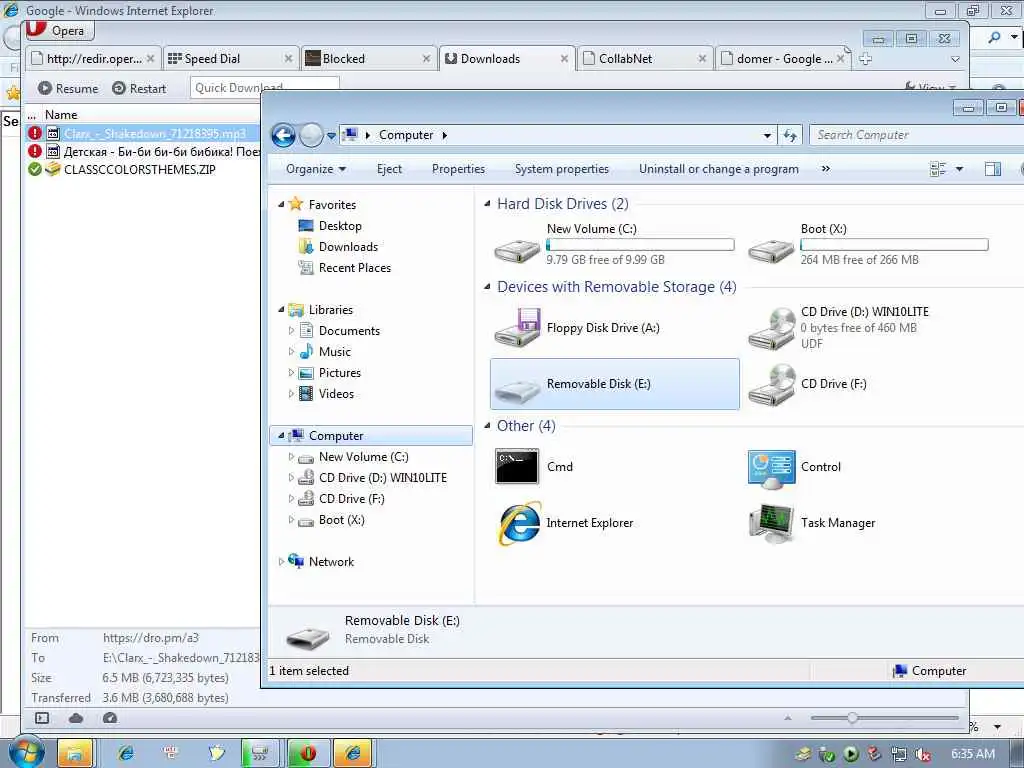Screen dimensions: 1024x768
Task: Open the Cmd shortcut icon
Action: tap(517, 466)
